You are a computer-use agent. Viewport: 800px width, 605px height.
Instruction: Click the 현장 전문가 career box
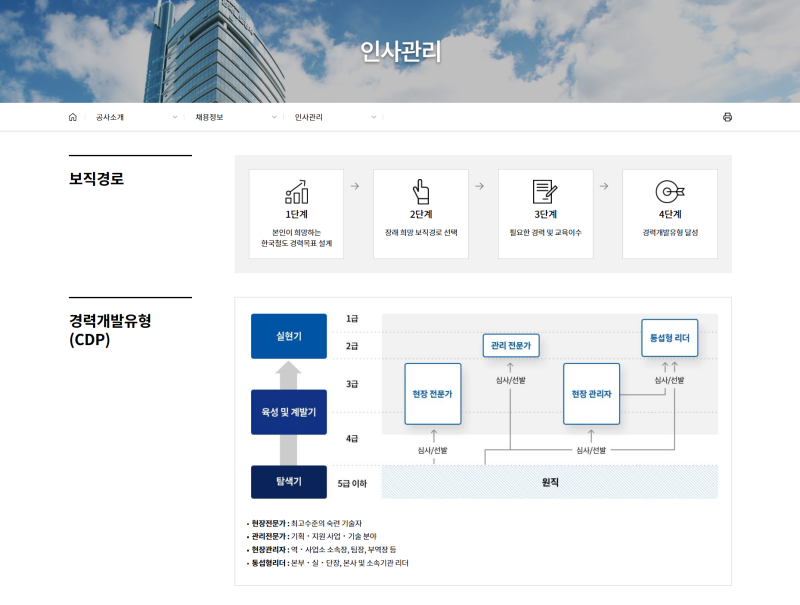[x=433, y=394]
